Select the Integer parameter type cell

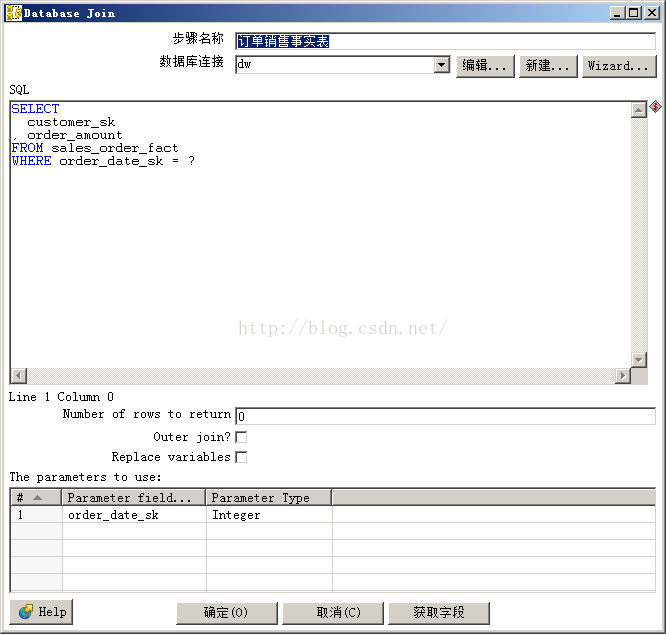(269, 515)
